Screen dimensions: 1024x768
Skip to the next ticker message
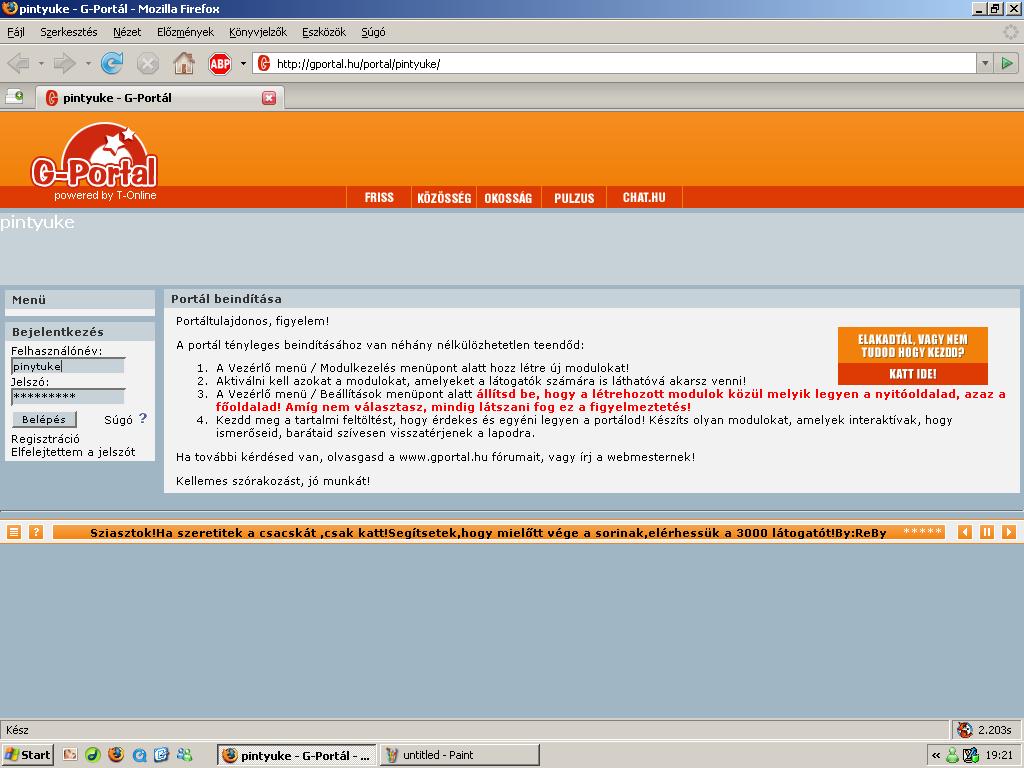(1008, 532)
